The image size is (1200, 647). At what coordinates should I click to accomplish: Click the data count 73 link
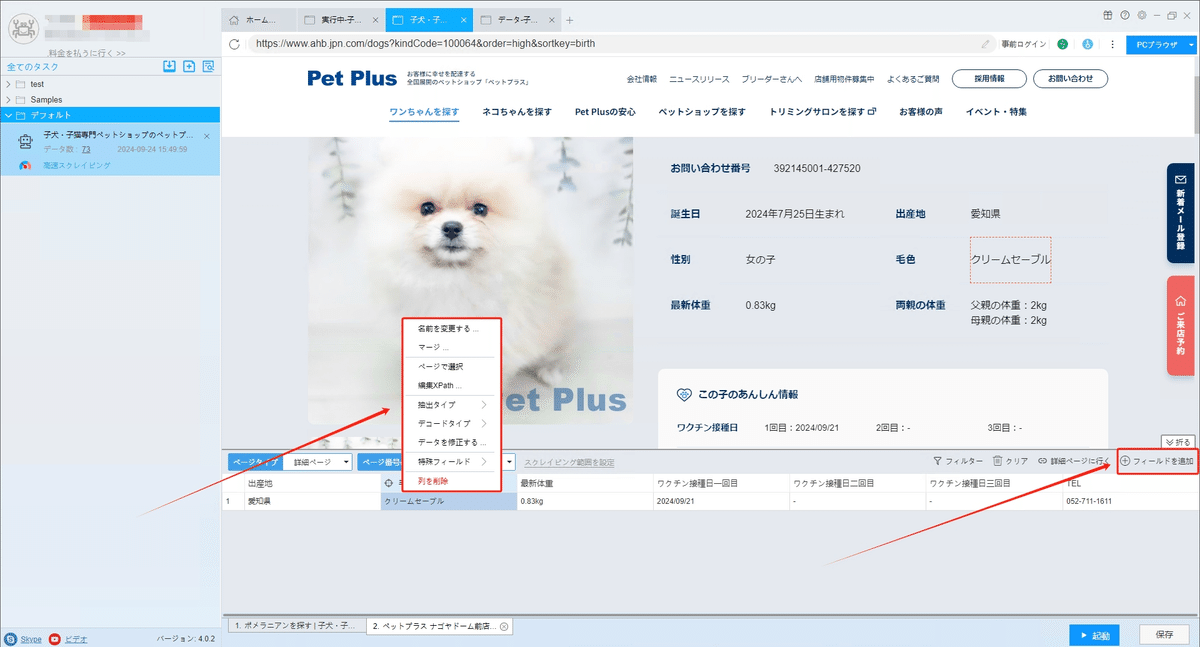[x=86, y=149]
